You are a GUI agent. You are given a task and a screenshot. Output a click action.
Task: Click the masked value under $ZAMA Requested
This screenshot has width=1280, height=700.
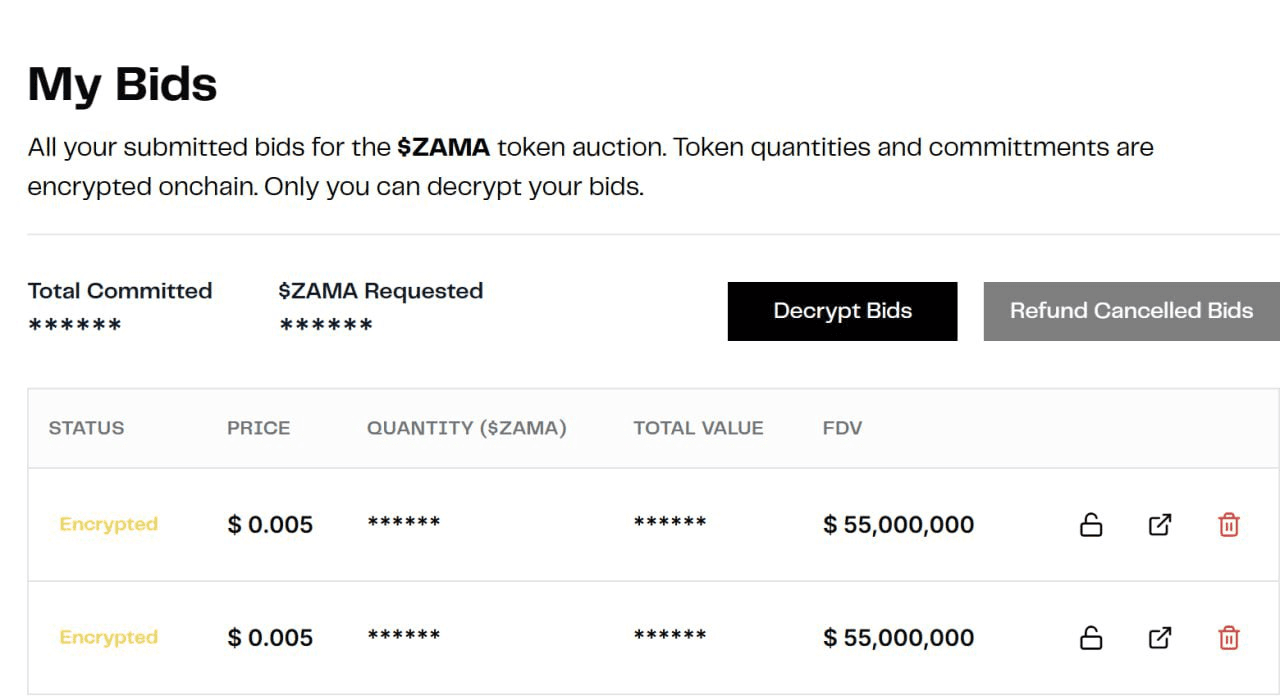[x=326, y=326]
